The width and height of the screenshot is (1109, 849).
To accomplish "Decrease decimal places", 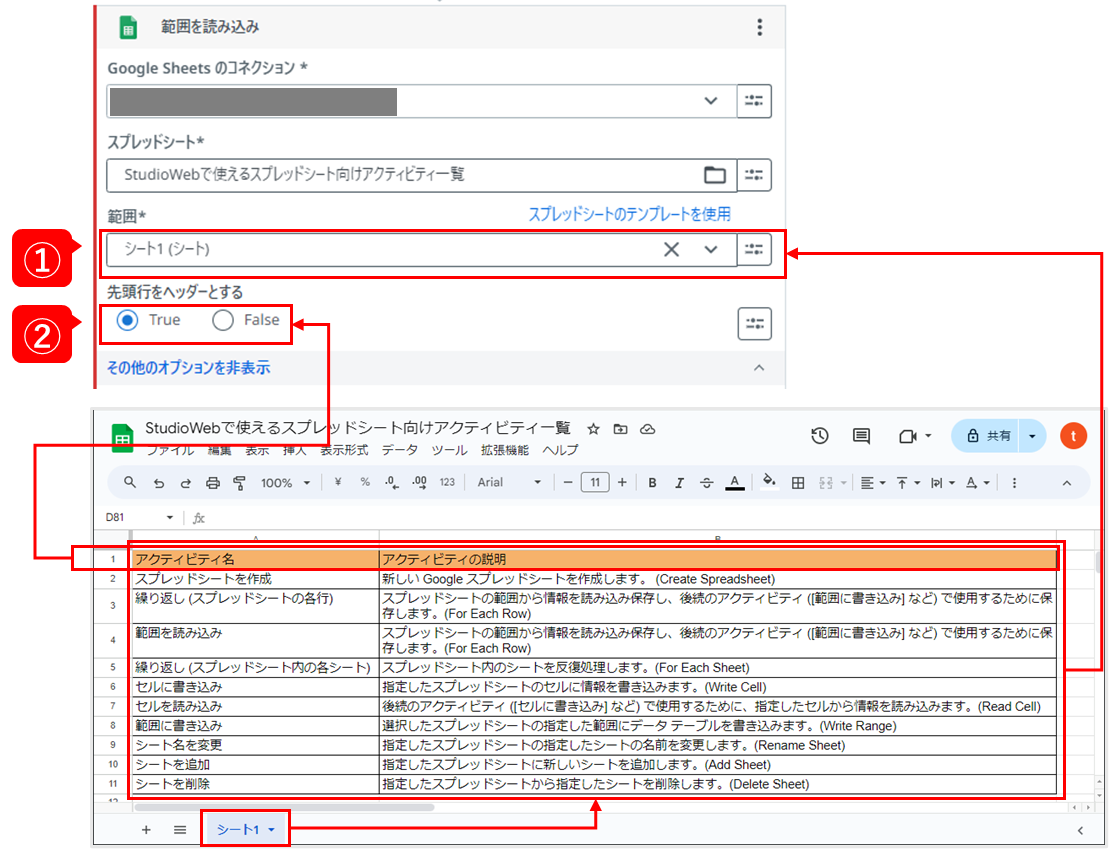I will (x=391, y=483).
